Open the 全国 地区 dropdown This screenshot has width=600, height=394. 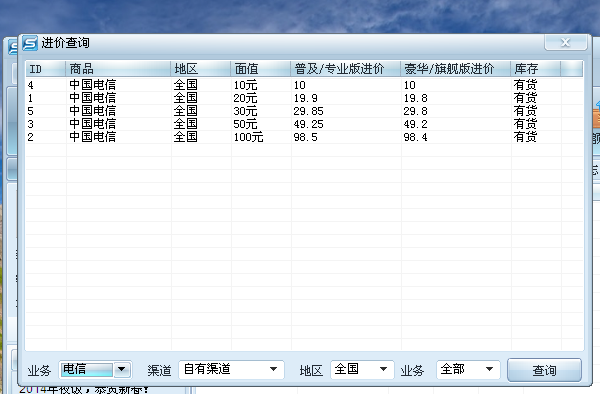tap(362, 370)
